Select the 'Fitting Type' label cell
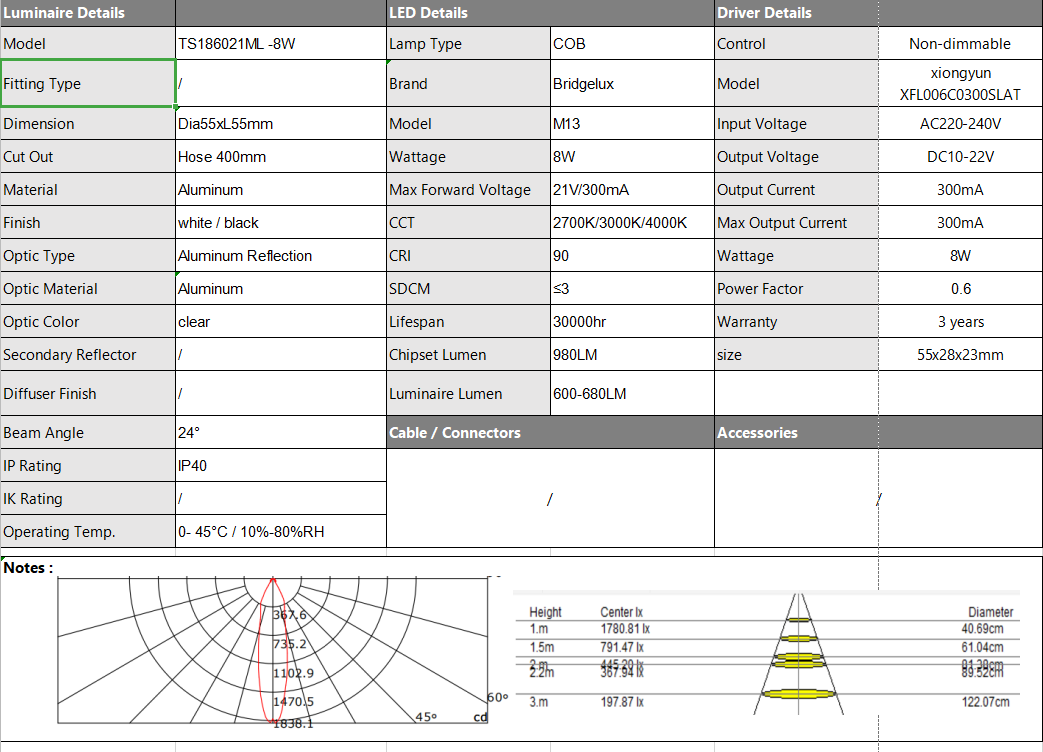Image resolution: width=1043 pixels, height=752 pixels. click(88, 83)
